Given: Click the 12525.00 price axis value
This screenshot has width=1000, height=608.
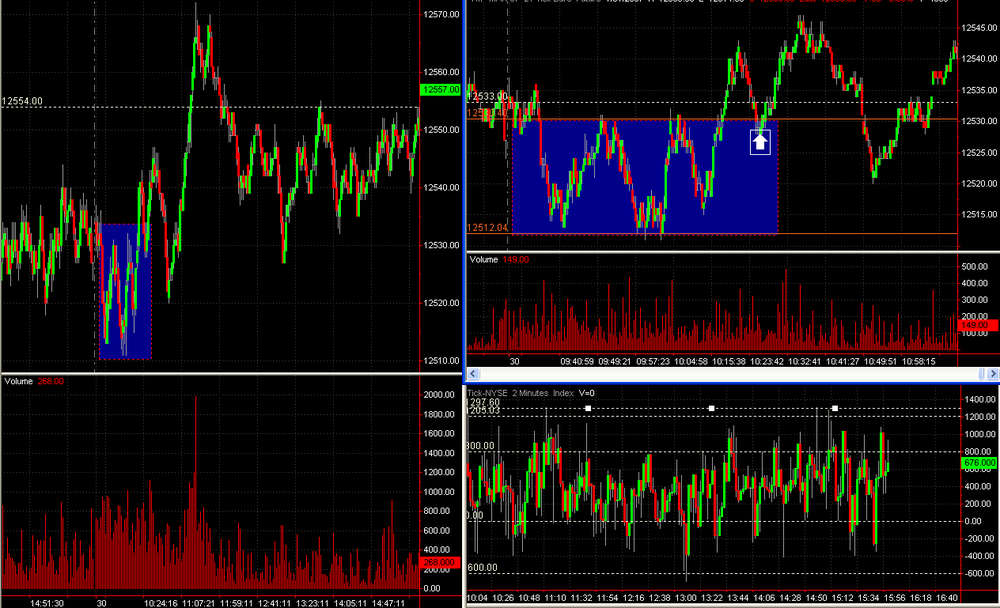Looking at the screenshot, I should [979, 153].
